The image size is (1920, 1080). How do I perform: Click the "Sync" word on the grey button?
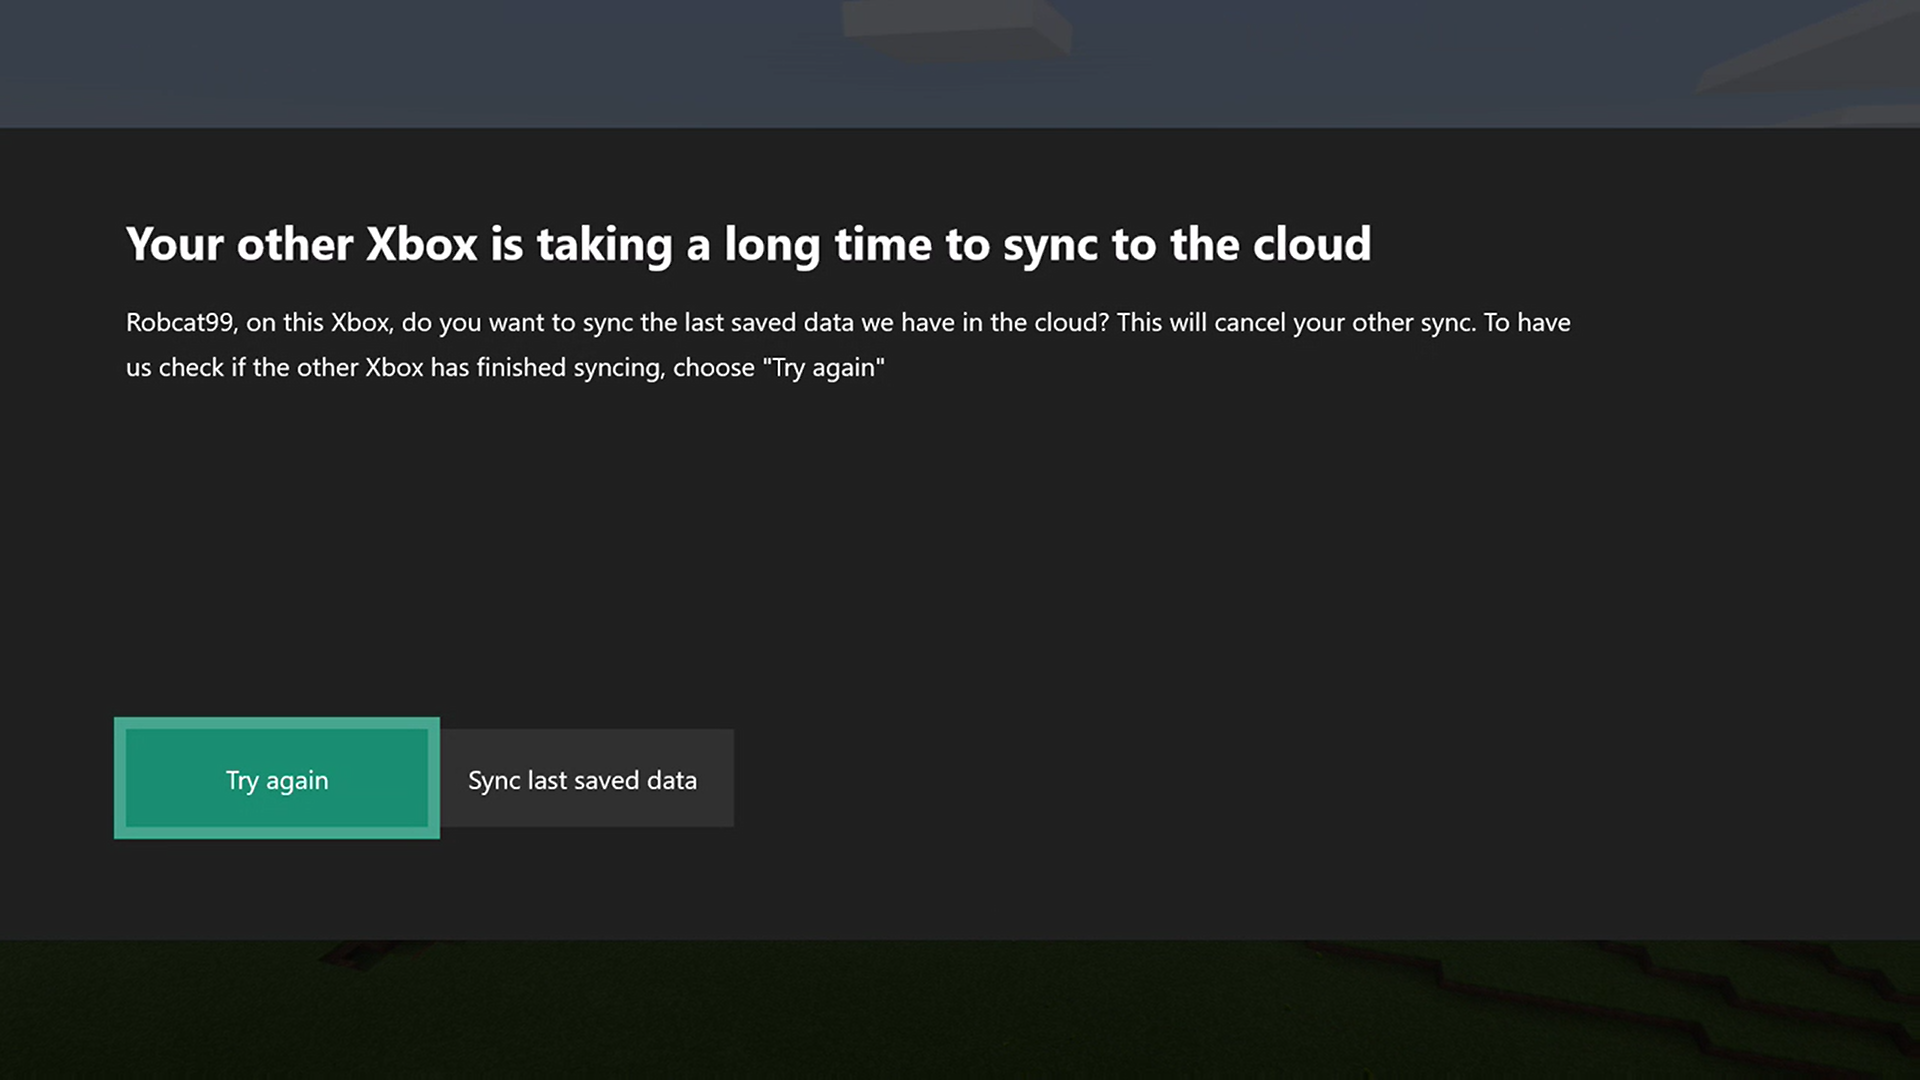point(494,780)
